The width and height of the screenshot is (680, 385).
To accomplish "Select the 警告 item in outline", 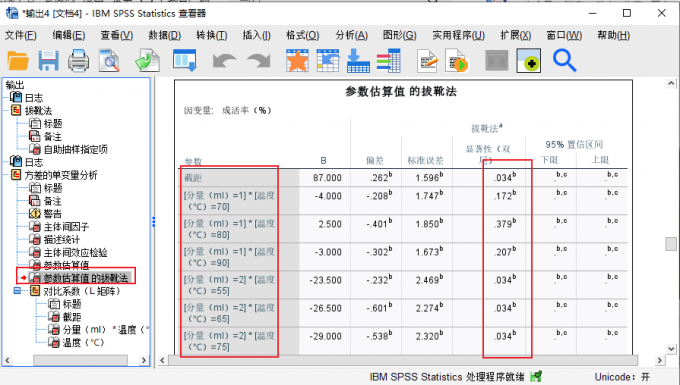I will click(53, 214).
